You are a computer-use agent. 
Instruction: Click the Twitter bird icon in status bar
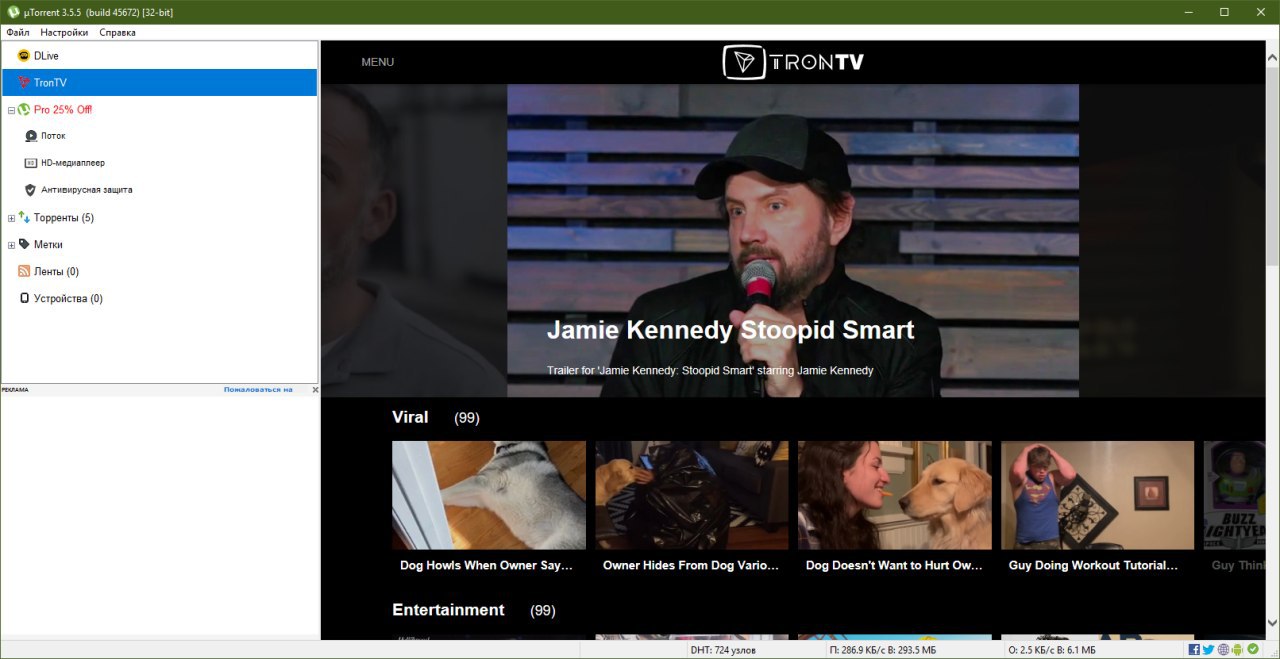point(1209,650)
